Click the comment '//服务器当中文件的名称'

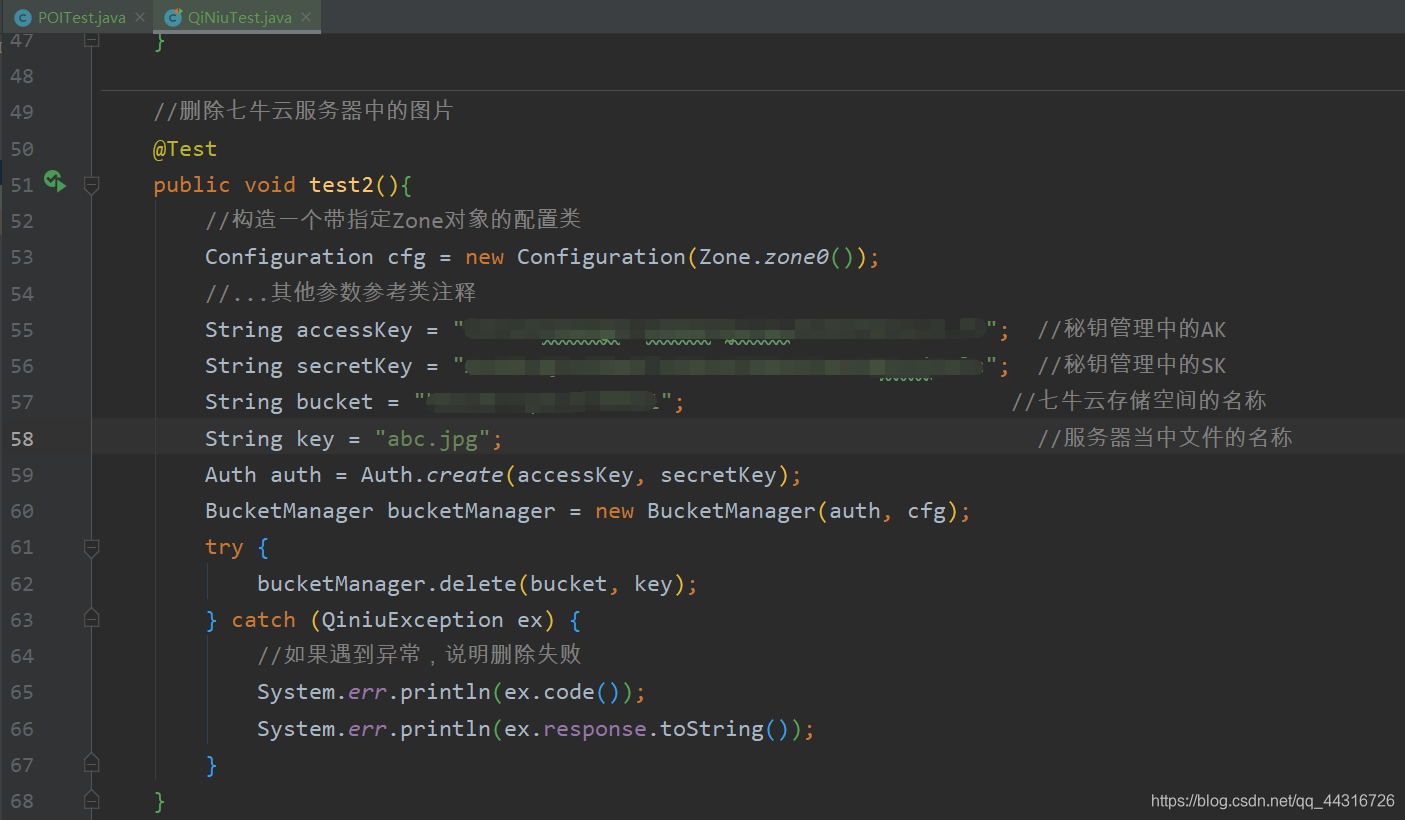pyautogui.click(x=1165, y=438)
